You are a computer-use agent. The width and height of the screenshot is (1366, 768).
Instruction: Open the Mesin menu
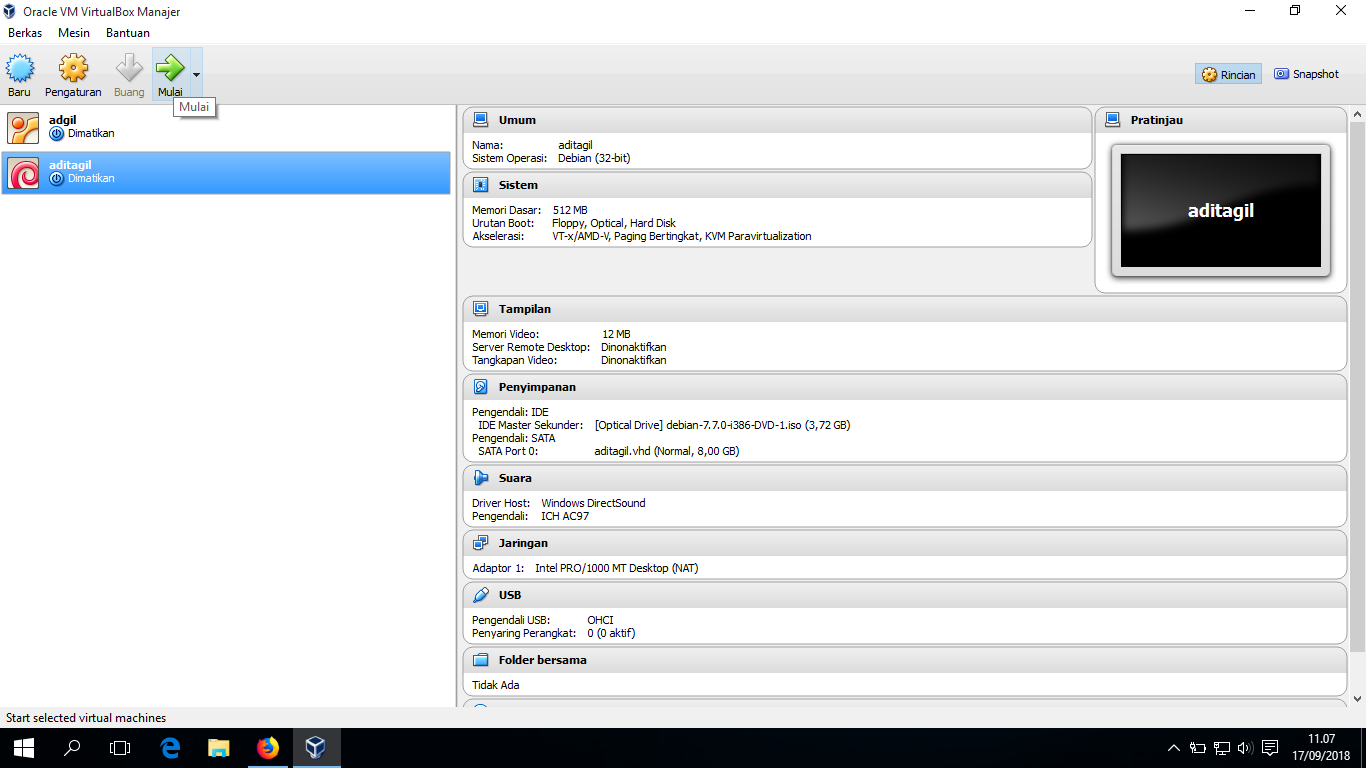(x=73, y=32)
